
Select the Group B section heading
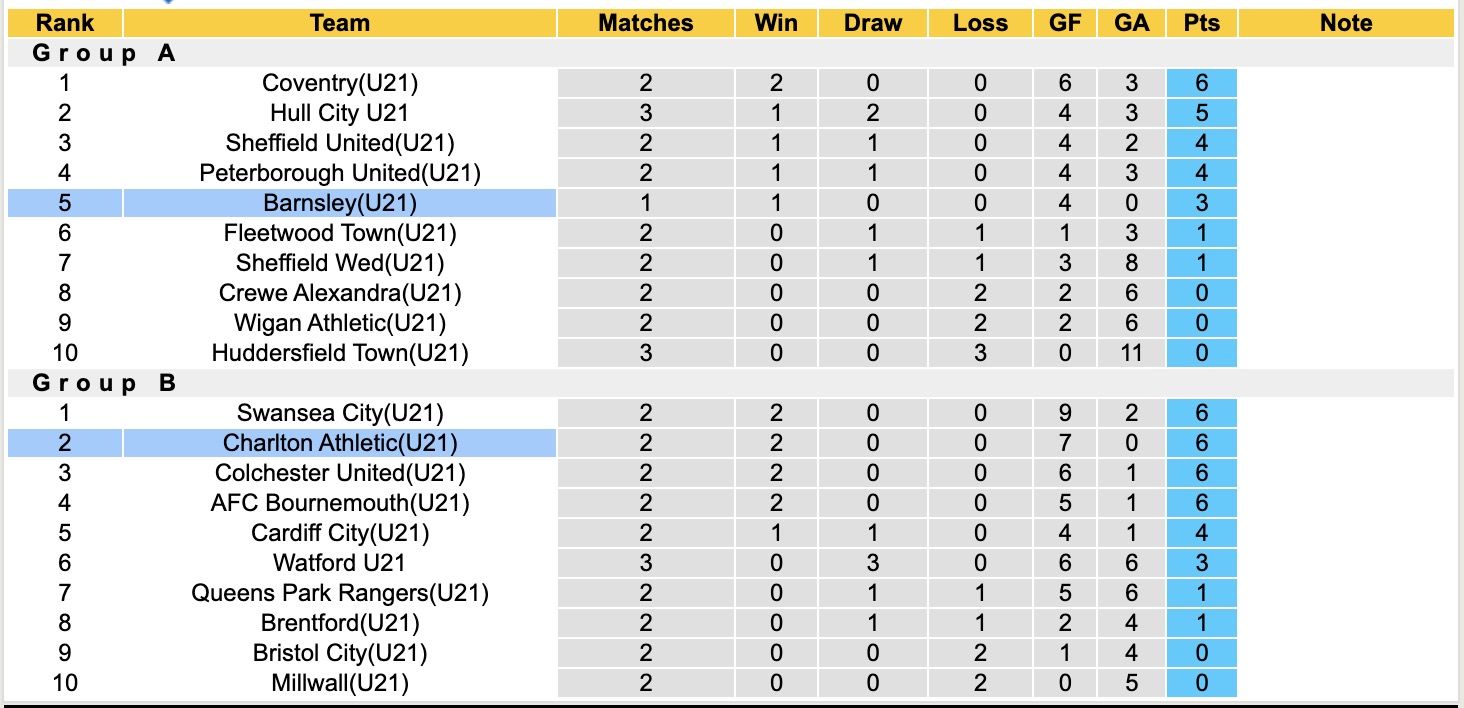tap(104, 383)
